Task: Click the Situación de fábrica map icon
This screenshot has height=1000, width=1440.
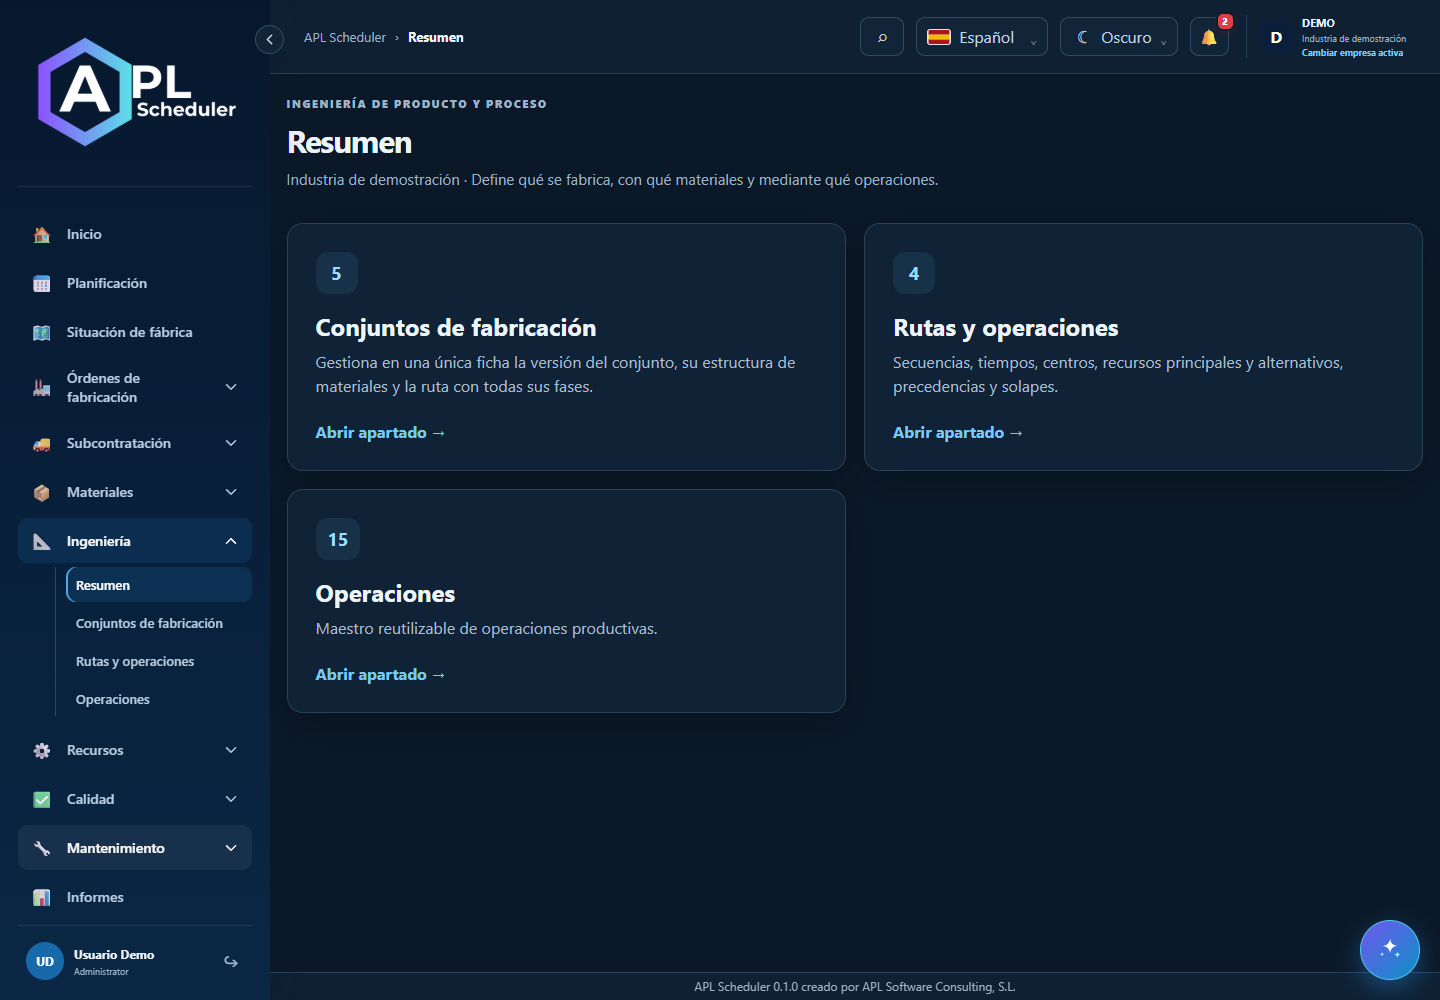Action: pos(41,333)
